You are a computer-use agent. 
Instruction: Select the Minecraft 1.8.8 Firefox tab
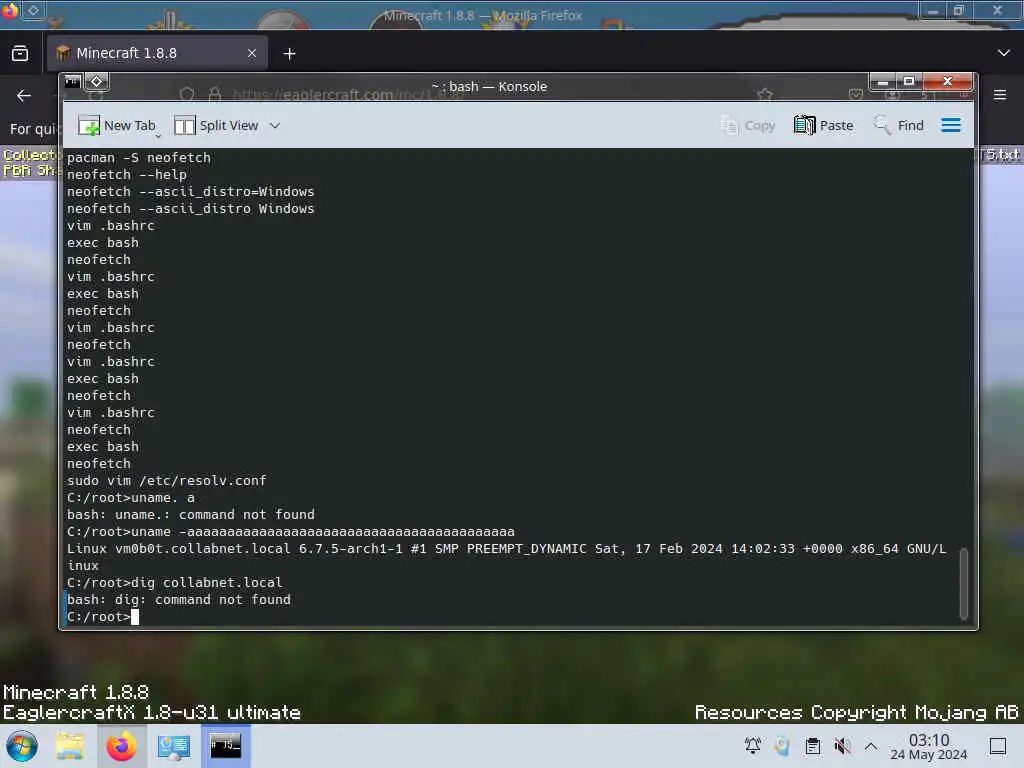click(157, 53)
